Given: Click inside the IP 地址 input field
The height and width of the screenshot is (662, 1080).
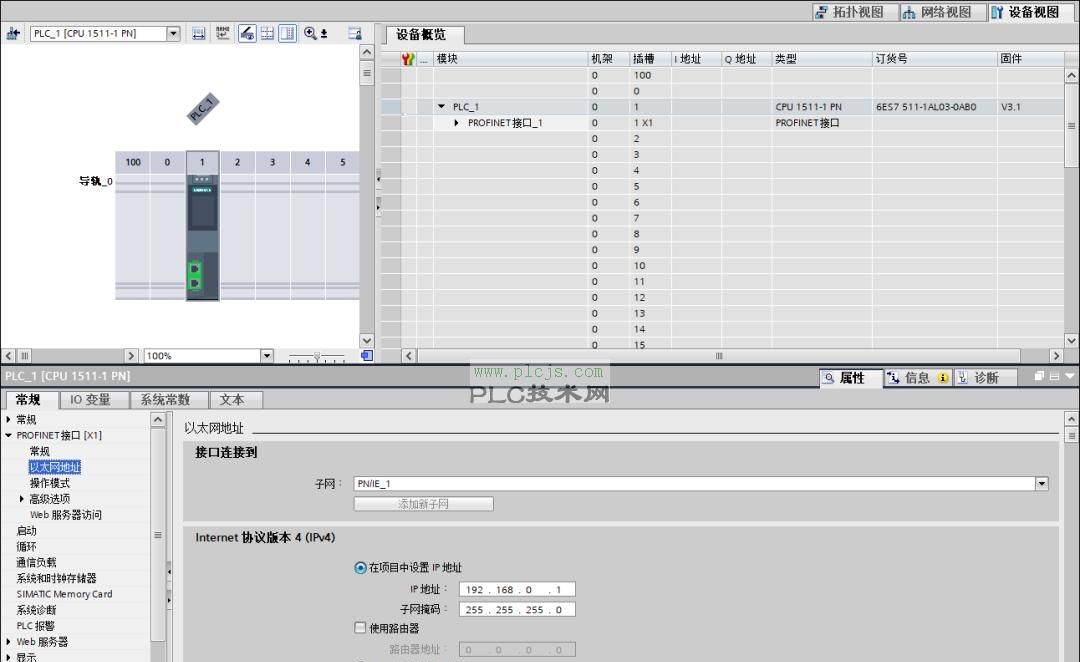Looking at the screenshot, I should 516,589.
